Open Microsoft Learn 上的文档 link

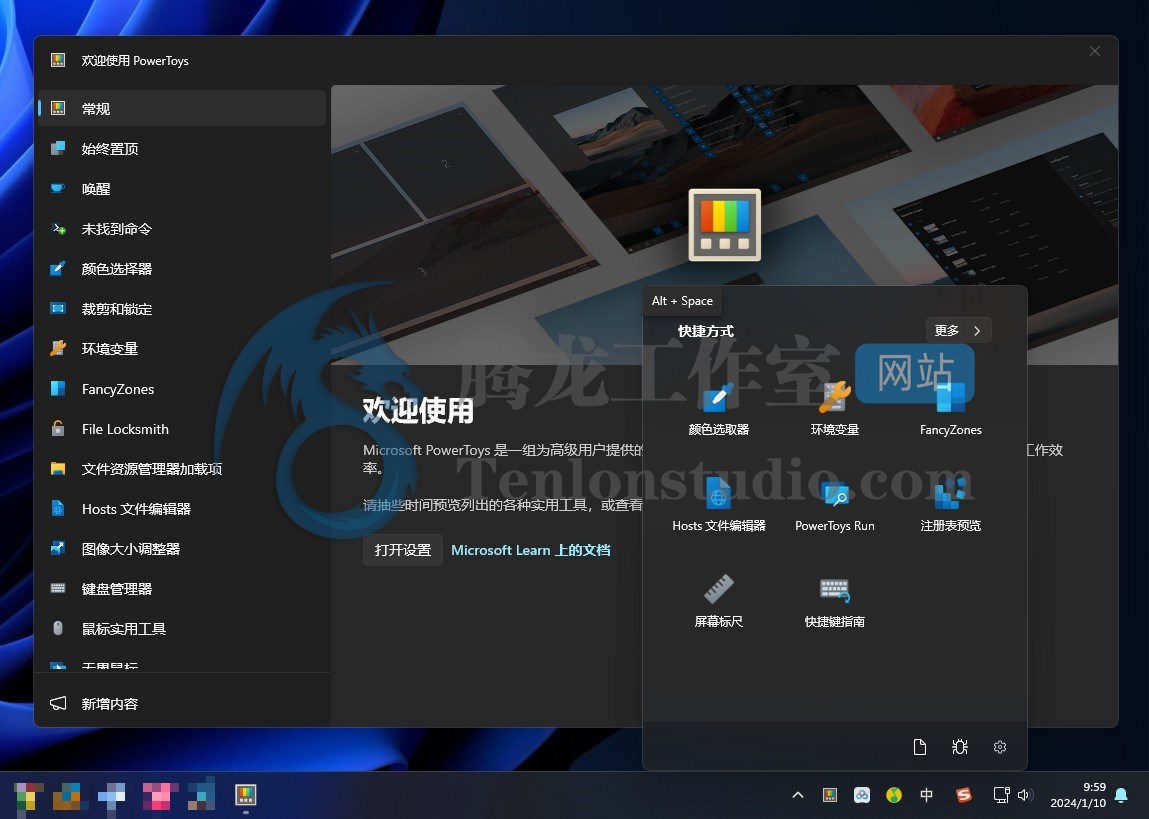[x=531, y=550]
